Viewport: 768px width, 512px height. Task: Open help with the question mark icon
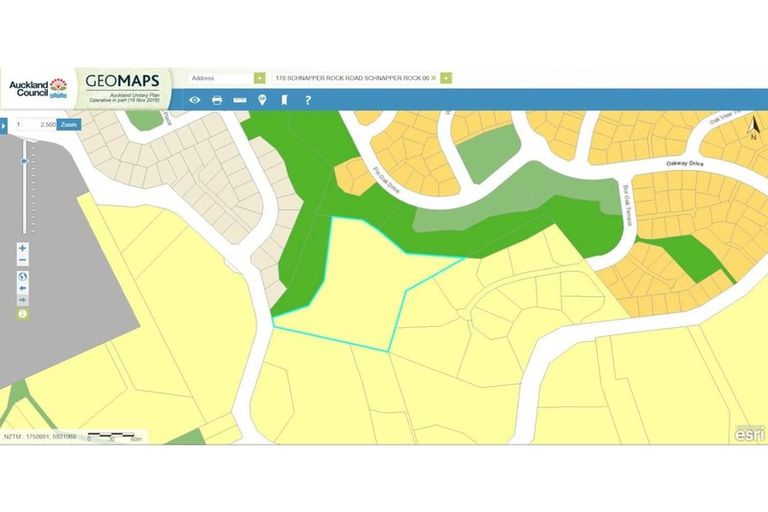(308, 100)
